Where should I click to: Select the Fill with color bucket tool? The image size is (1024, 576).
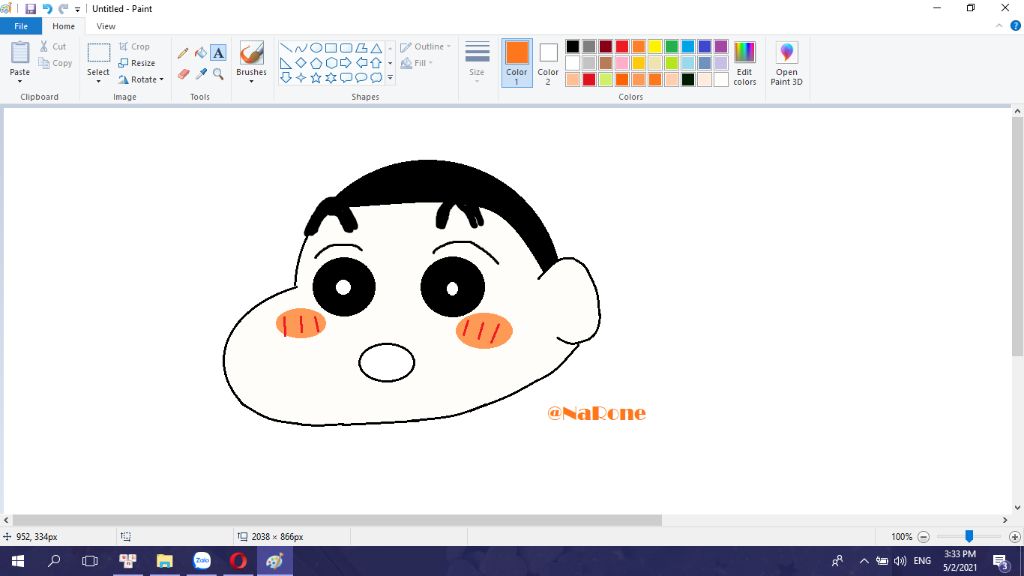click(200, 53)
